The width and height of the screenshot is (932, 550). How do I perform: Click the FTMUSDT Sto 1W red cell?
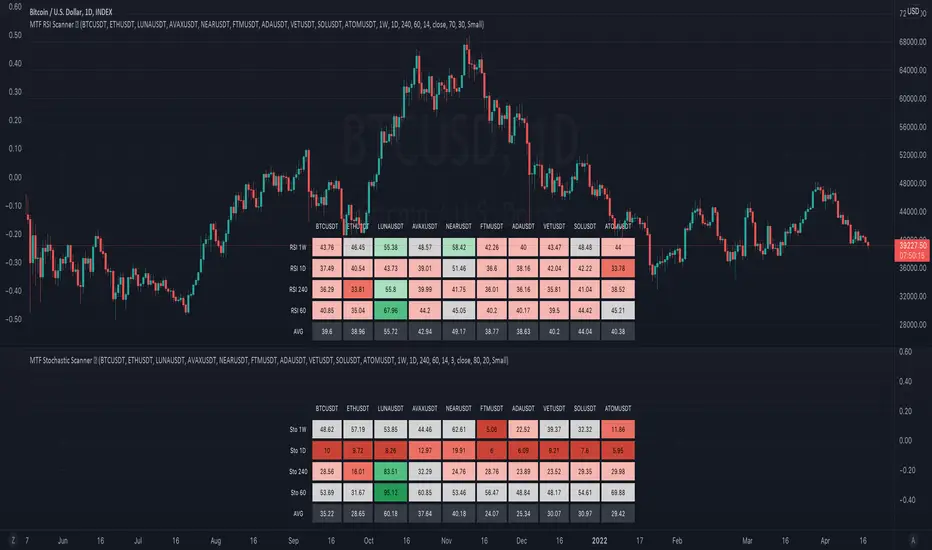coord(493,428)
